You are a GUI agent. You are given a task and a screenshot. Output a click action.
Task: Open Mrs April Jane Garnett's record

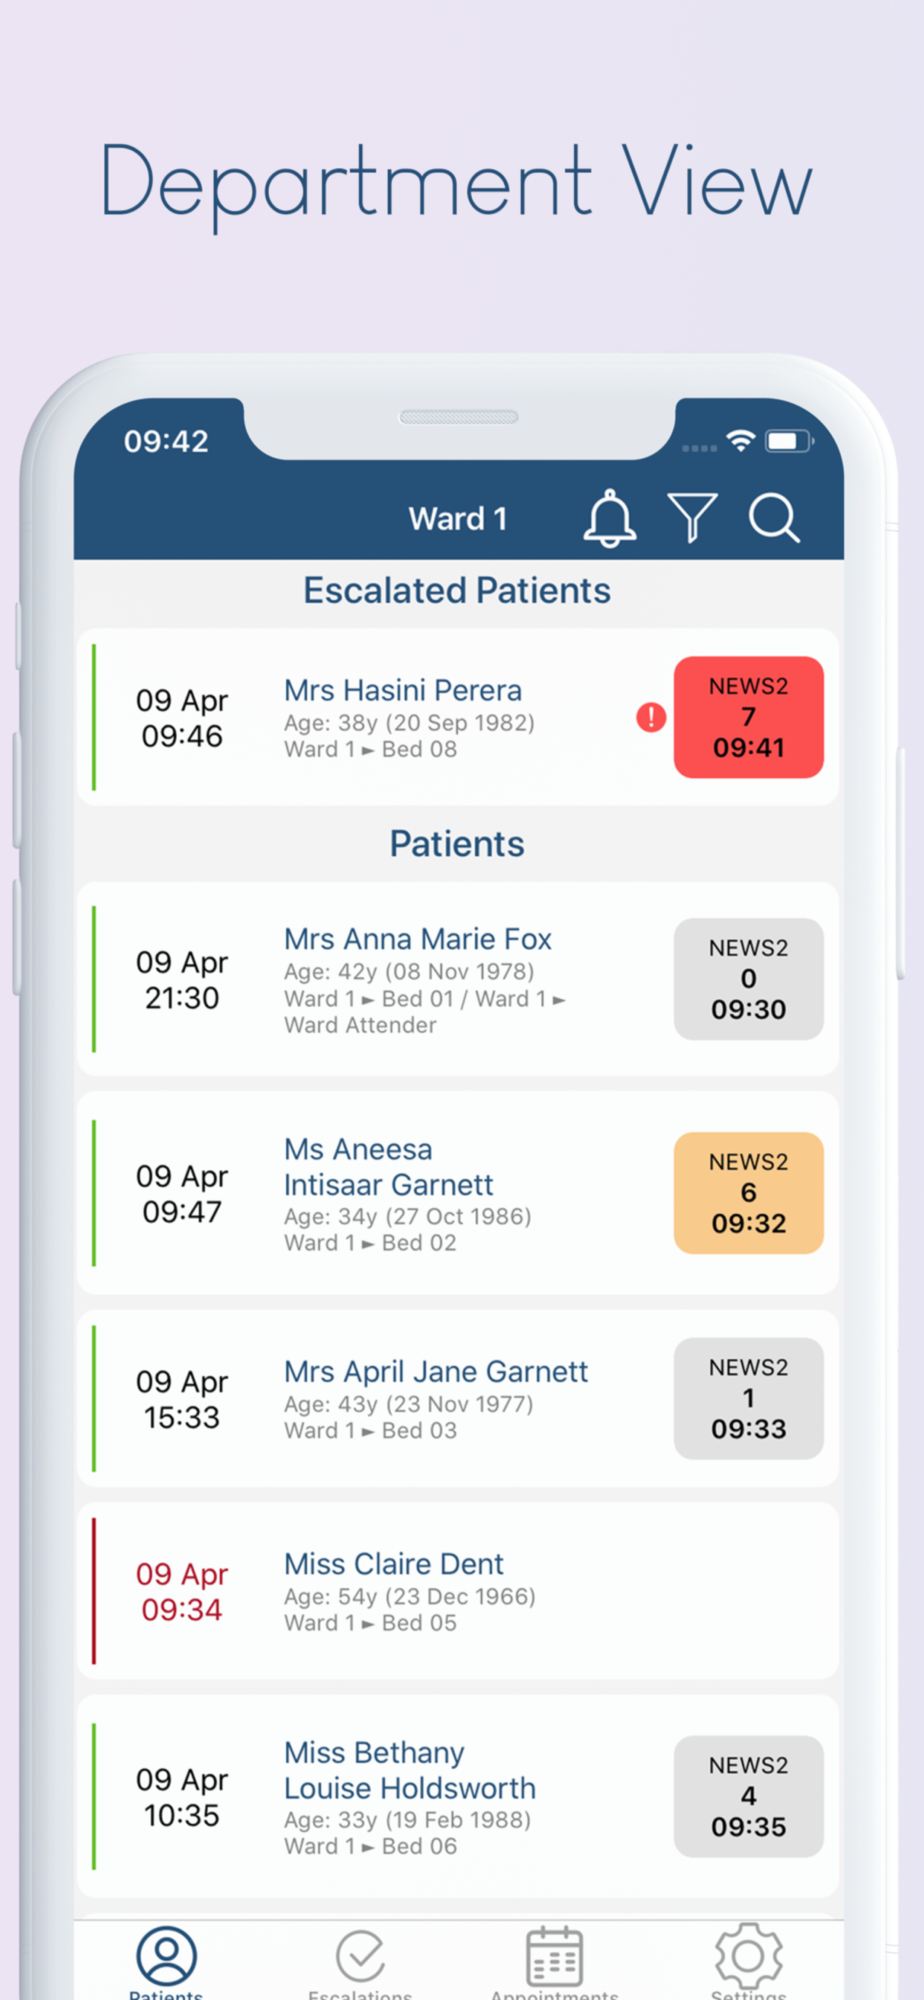coord(435,1372)
